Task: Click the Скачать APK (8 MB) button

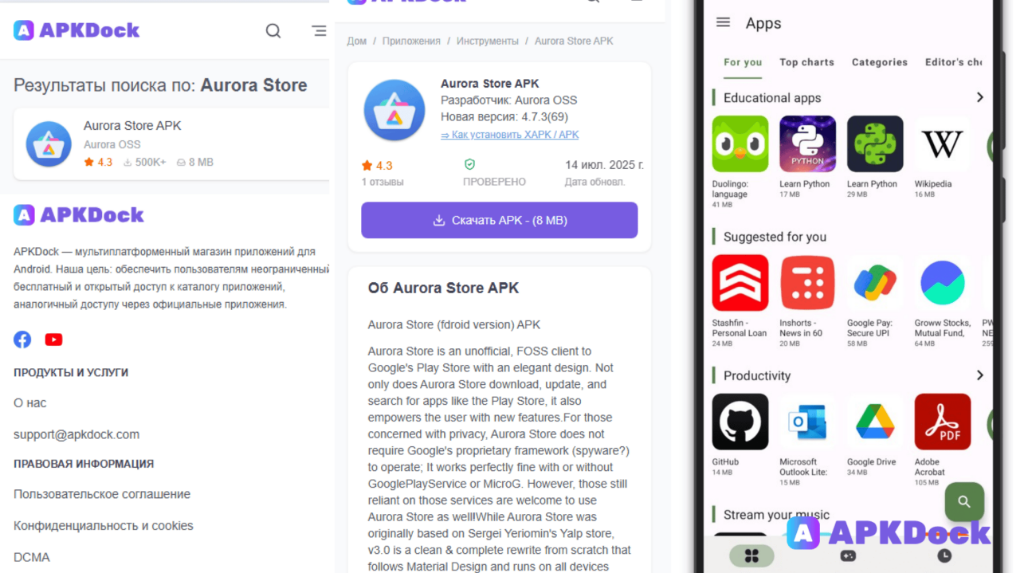Action: (x=499, y=220)
